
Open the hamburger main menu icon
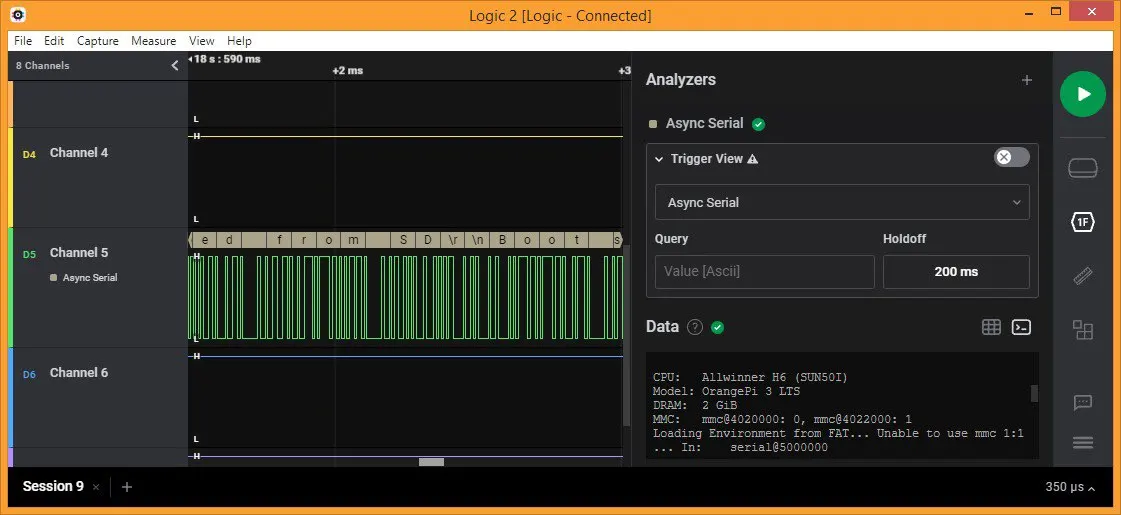click(1082, 443)
